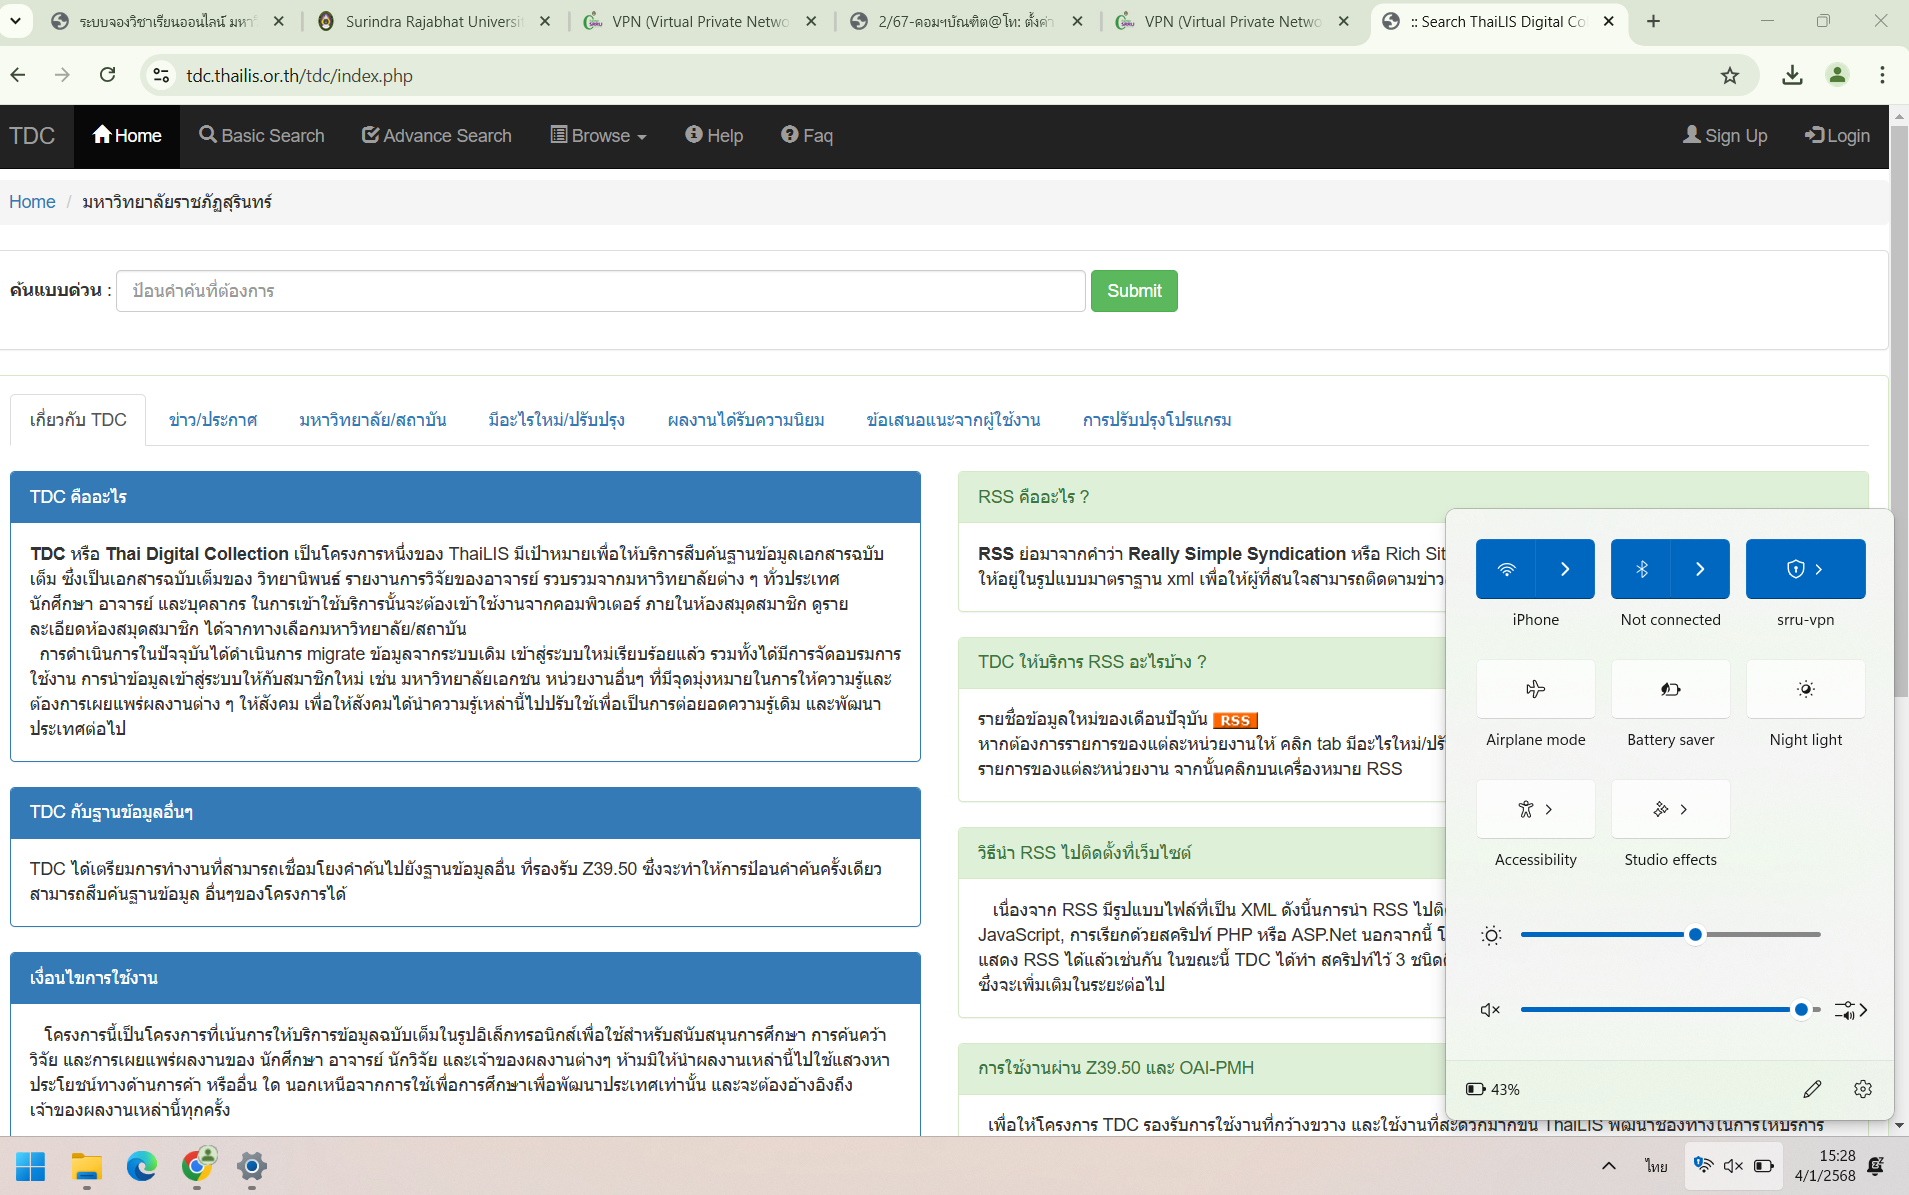Bookmark this page with the star icon
The image size is (1909, 1195).
pyautogui.click(x=1730, y=75)
